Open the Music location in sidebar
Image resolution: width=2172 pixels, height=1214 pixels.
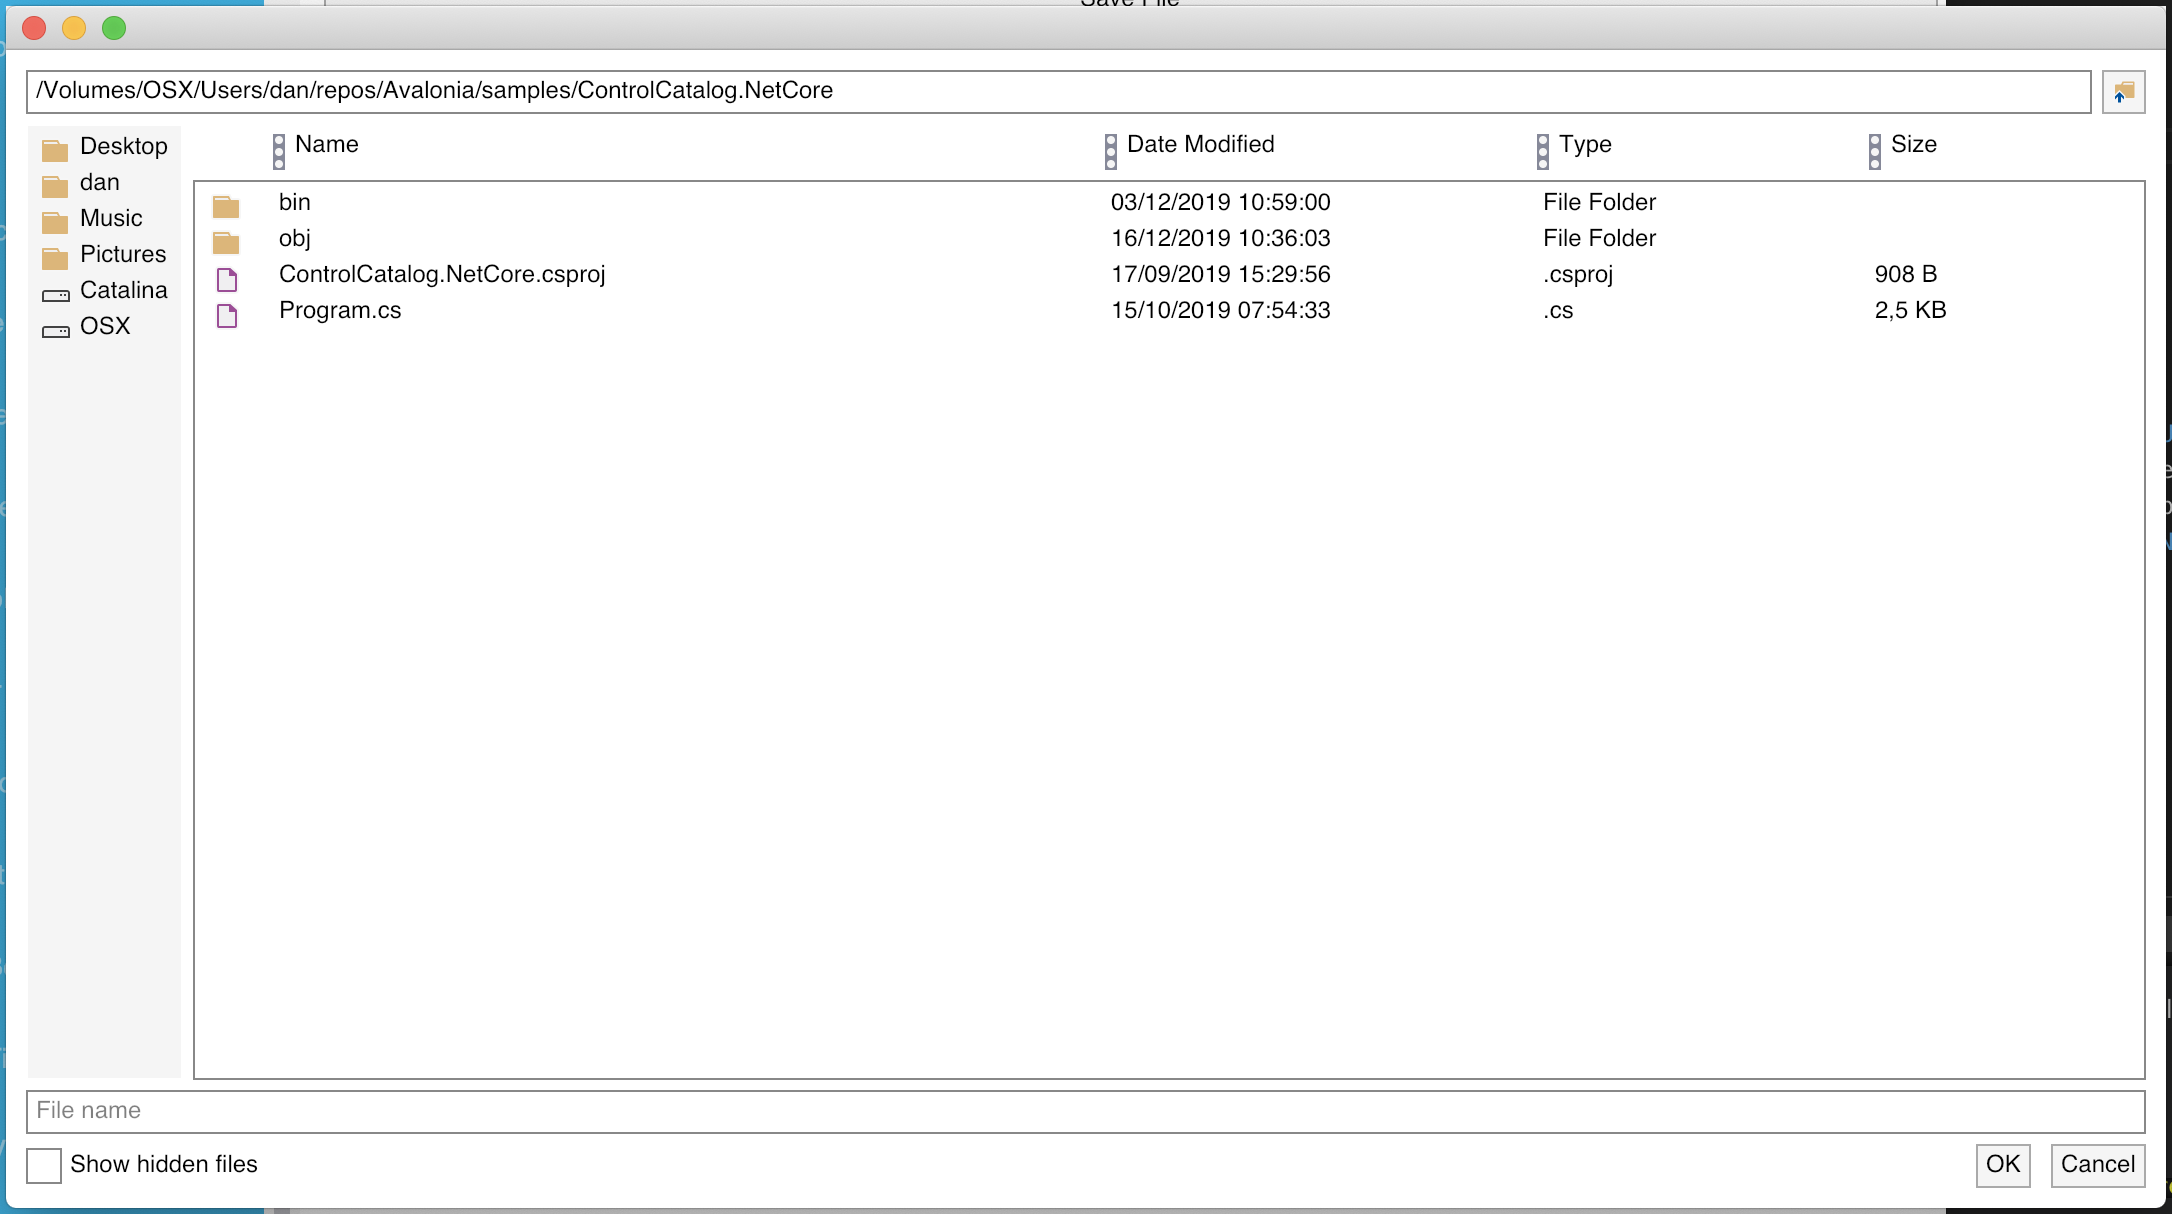111,218
